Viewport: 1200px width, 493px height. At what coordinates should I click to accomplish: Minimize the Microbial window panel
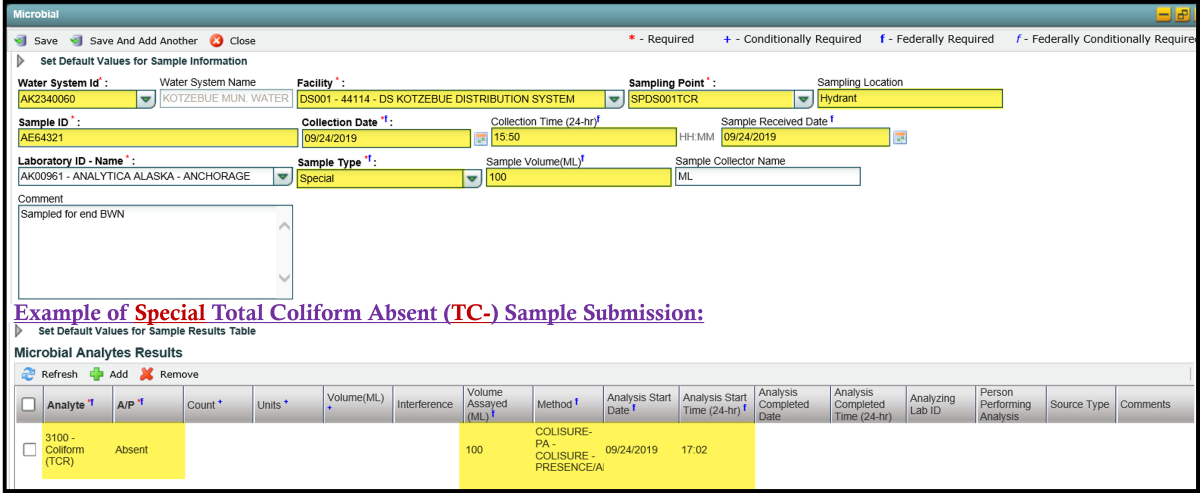[1163, 15]
